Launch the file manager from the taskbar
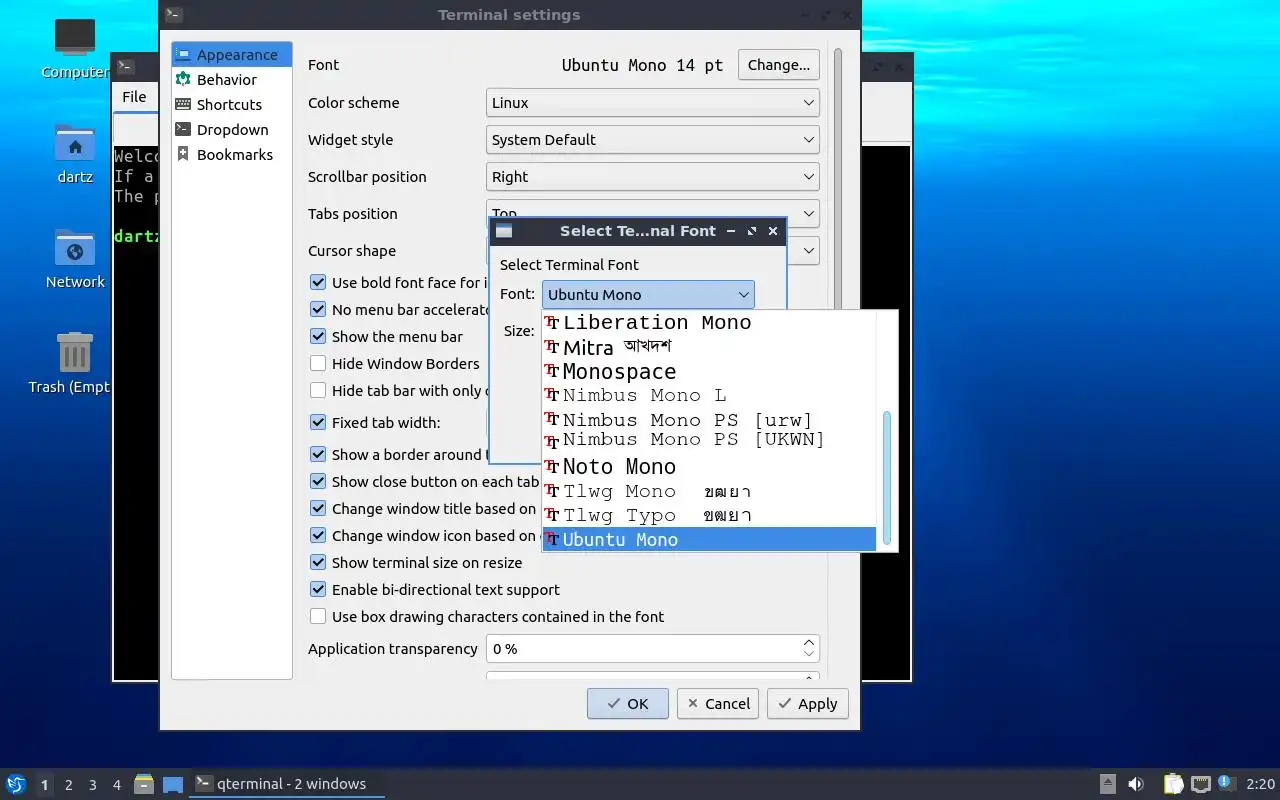 pyautogui.click(x=144, y=784)
